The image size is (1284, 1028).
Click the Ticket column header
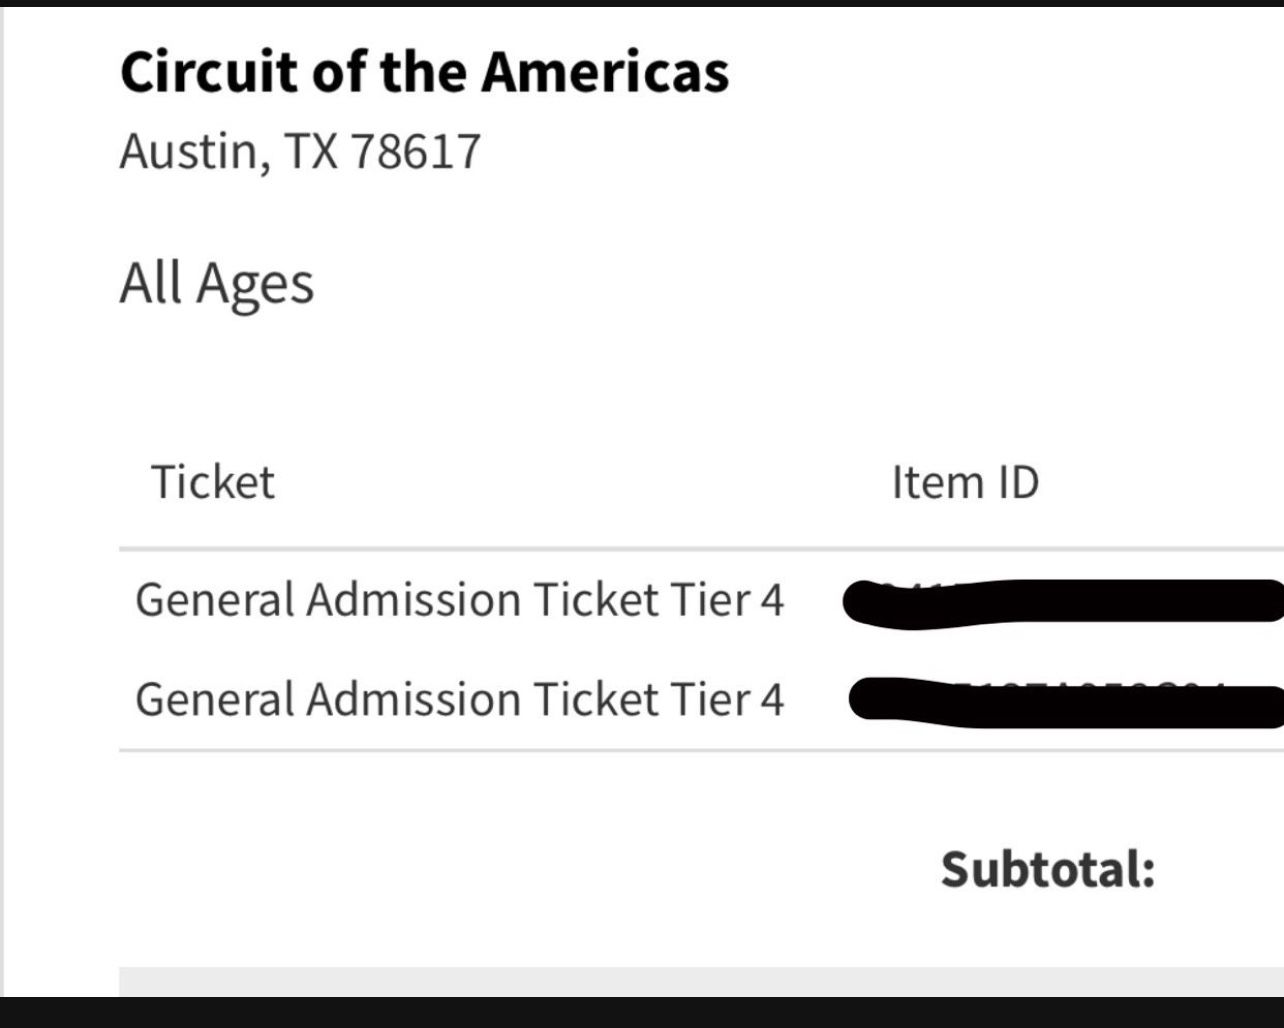pos(212,482)
